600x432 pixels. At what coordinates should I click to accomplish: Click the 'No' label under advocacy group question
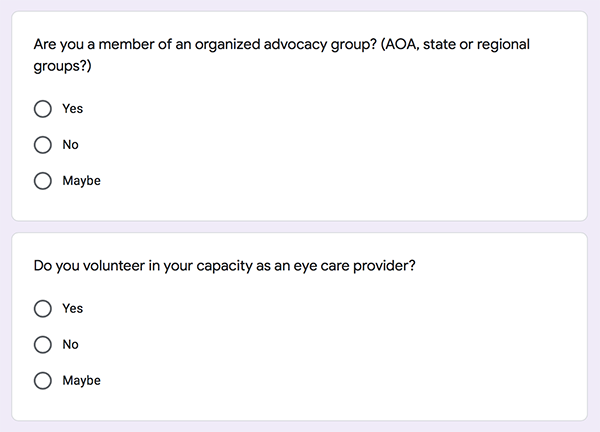pyautogui.click(x=70, y=145)
